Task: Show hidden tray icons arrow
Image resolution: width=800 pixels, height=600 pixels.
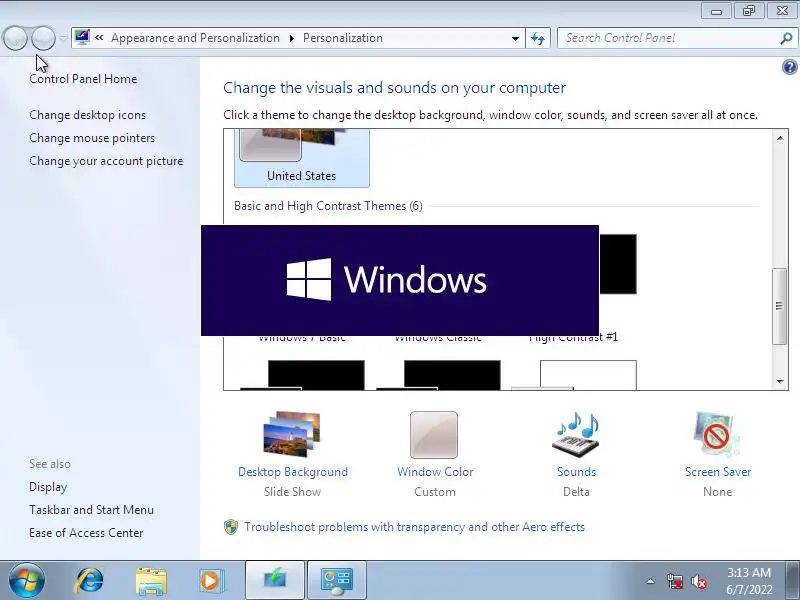Action: point(650,581)
